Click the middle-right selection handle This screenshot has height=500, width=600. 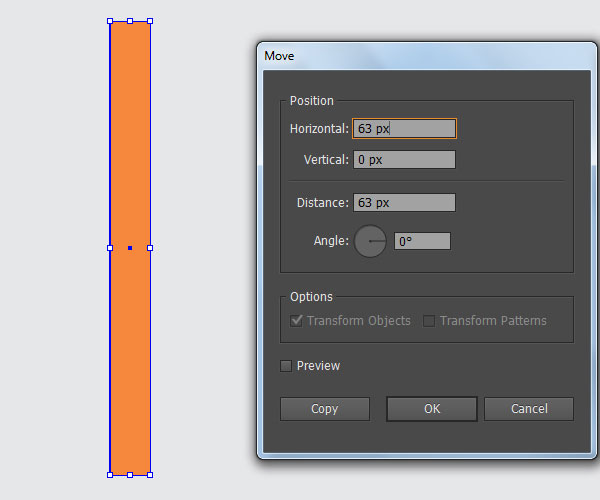coord(150,248)
